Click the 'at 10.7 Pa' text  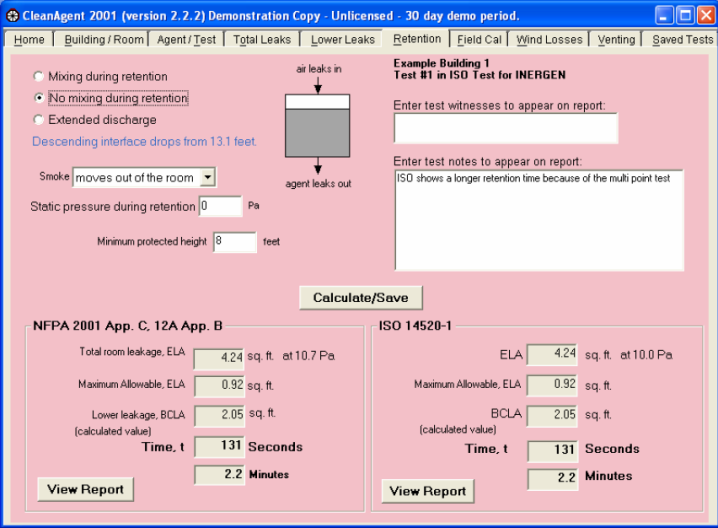[x=309, y=356]
